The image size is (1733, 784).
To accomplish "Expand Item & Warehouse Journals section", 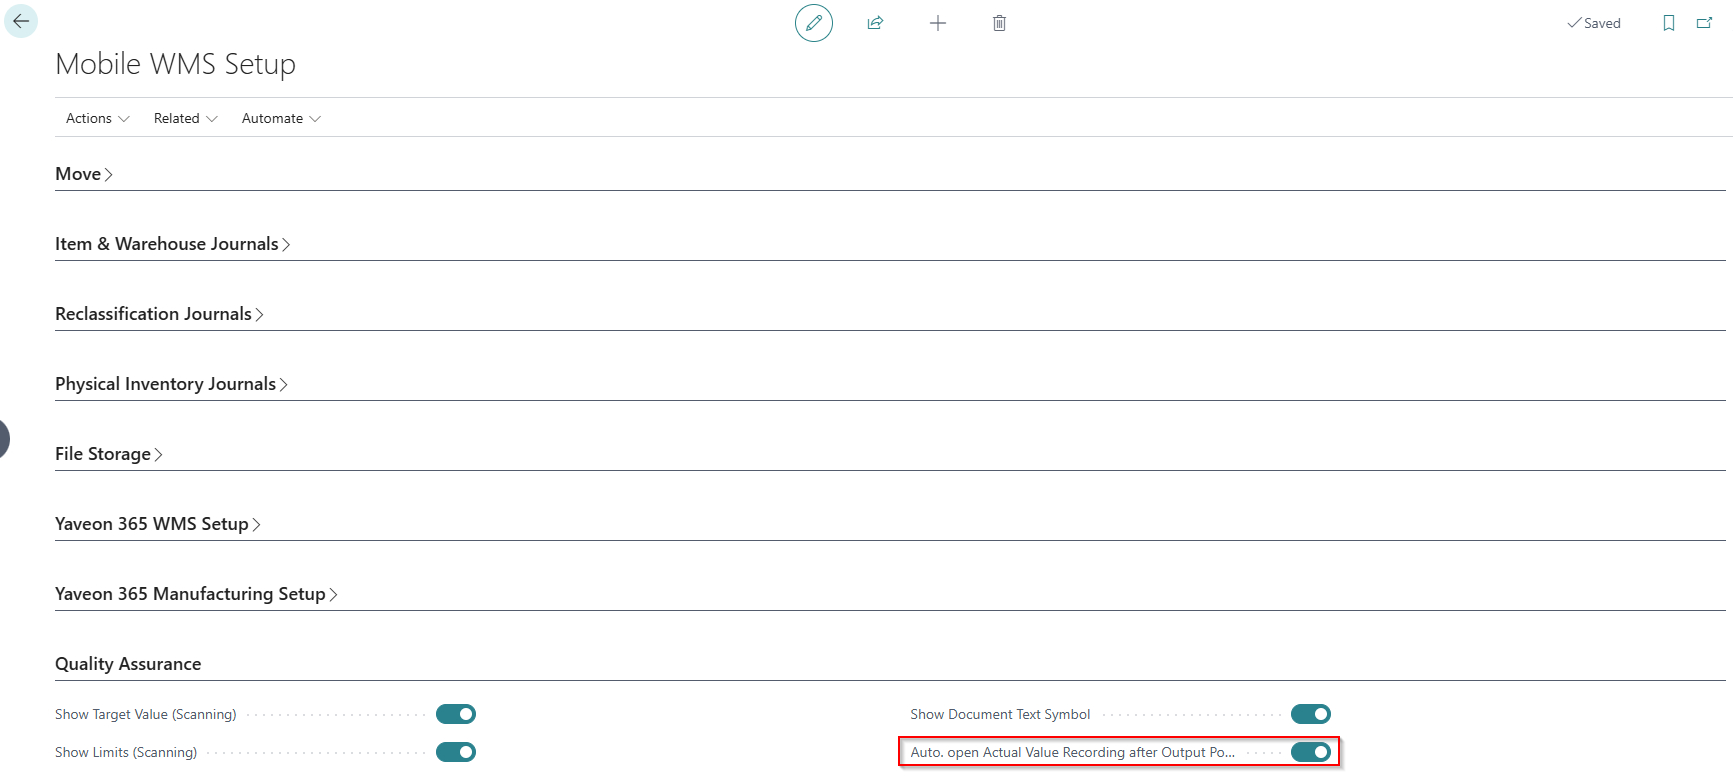I will tap(173, 244).
